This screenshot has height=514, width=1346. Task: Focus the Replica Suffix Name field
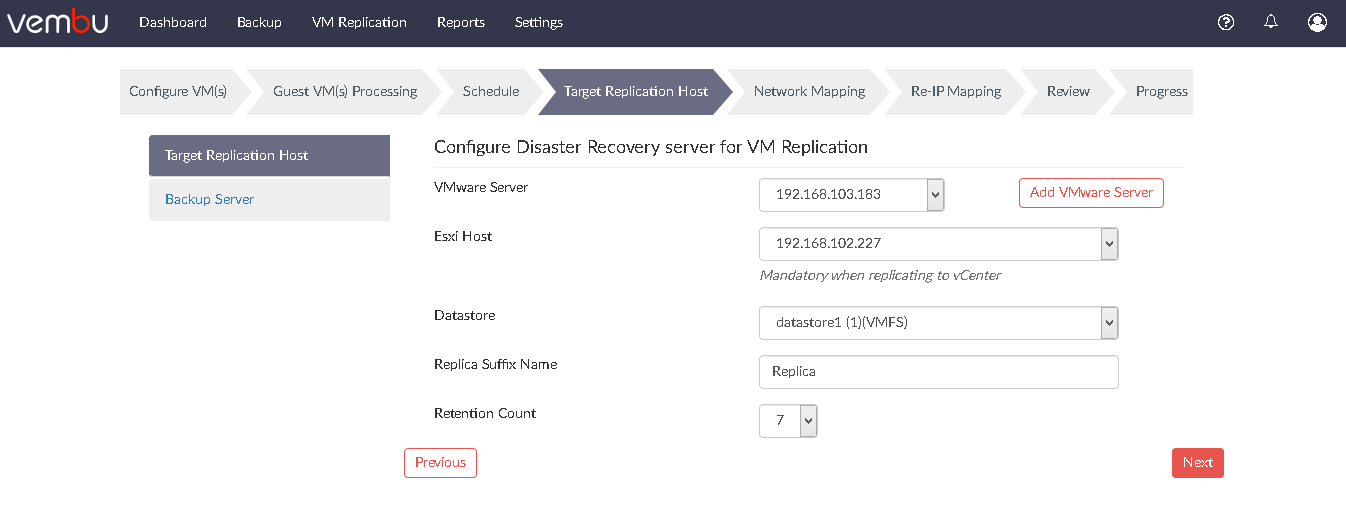[x=938, y=372]
